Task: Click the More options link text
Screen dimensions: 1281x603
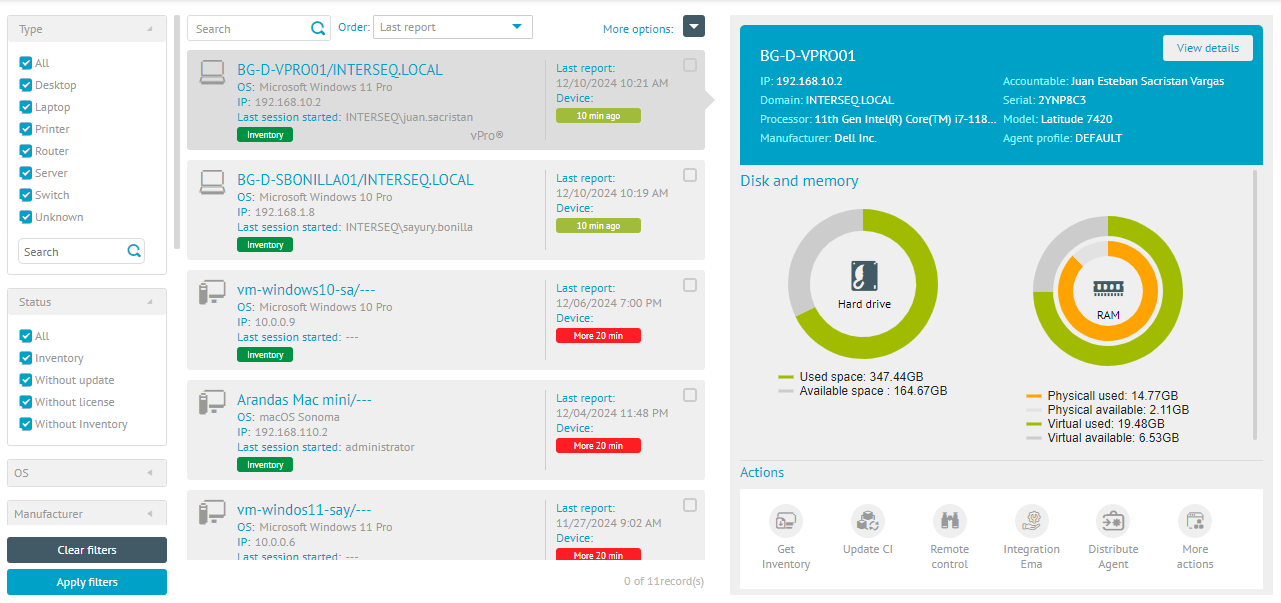Action: point(638,29)
